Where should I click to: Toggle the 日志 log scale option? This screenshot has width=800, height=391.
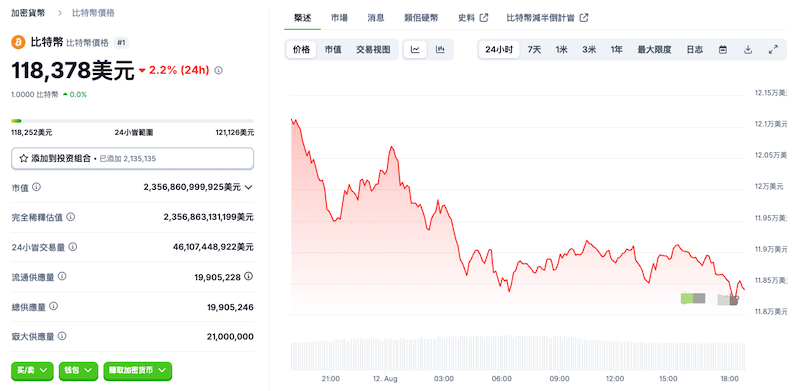(694, 50)
